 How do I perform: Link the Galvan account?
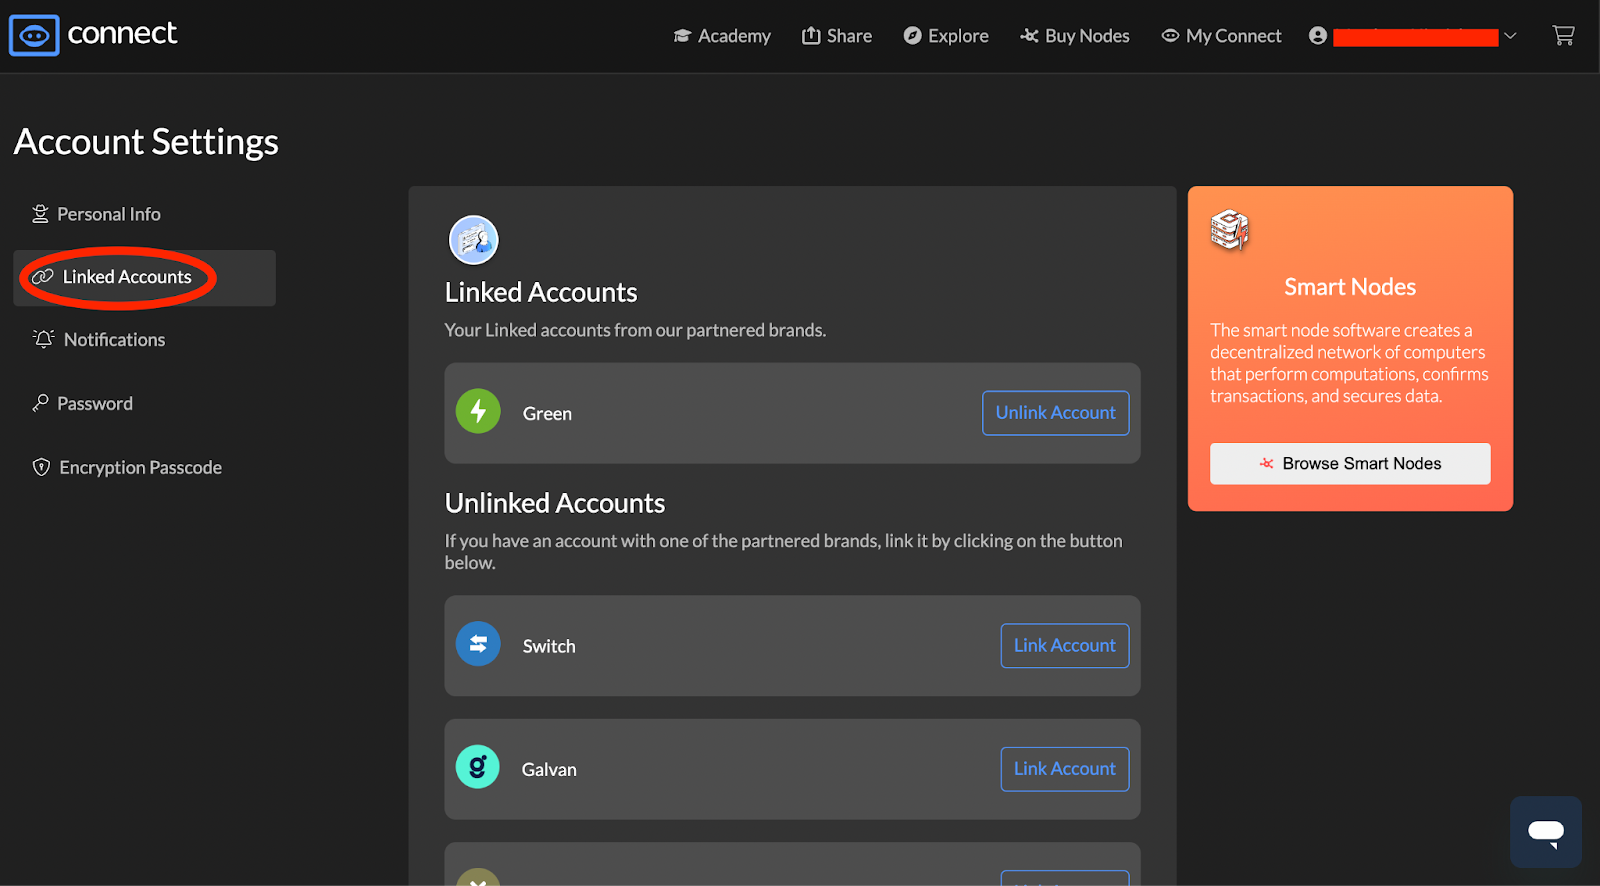tap(1064, 769)
